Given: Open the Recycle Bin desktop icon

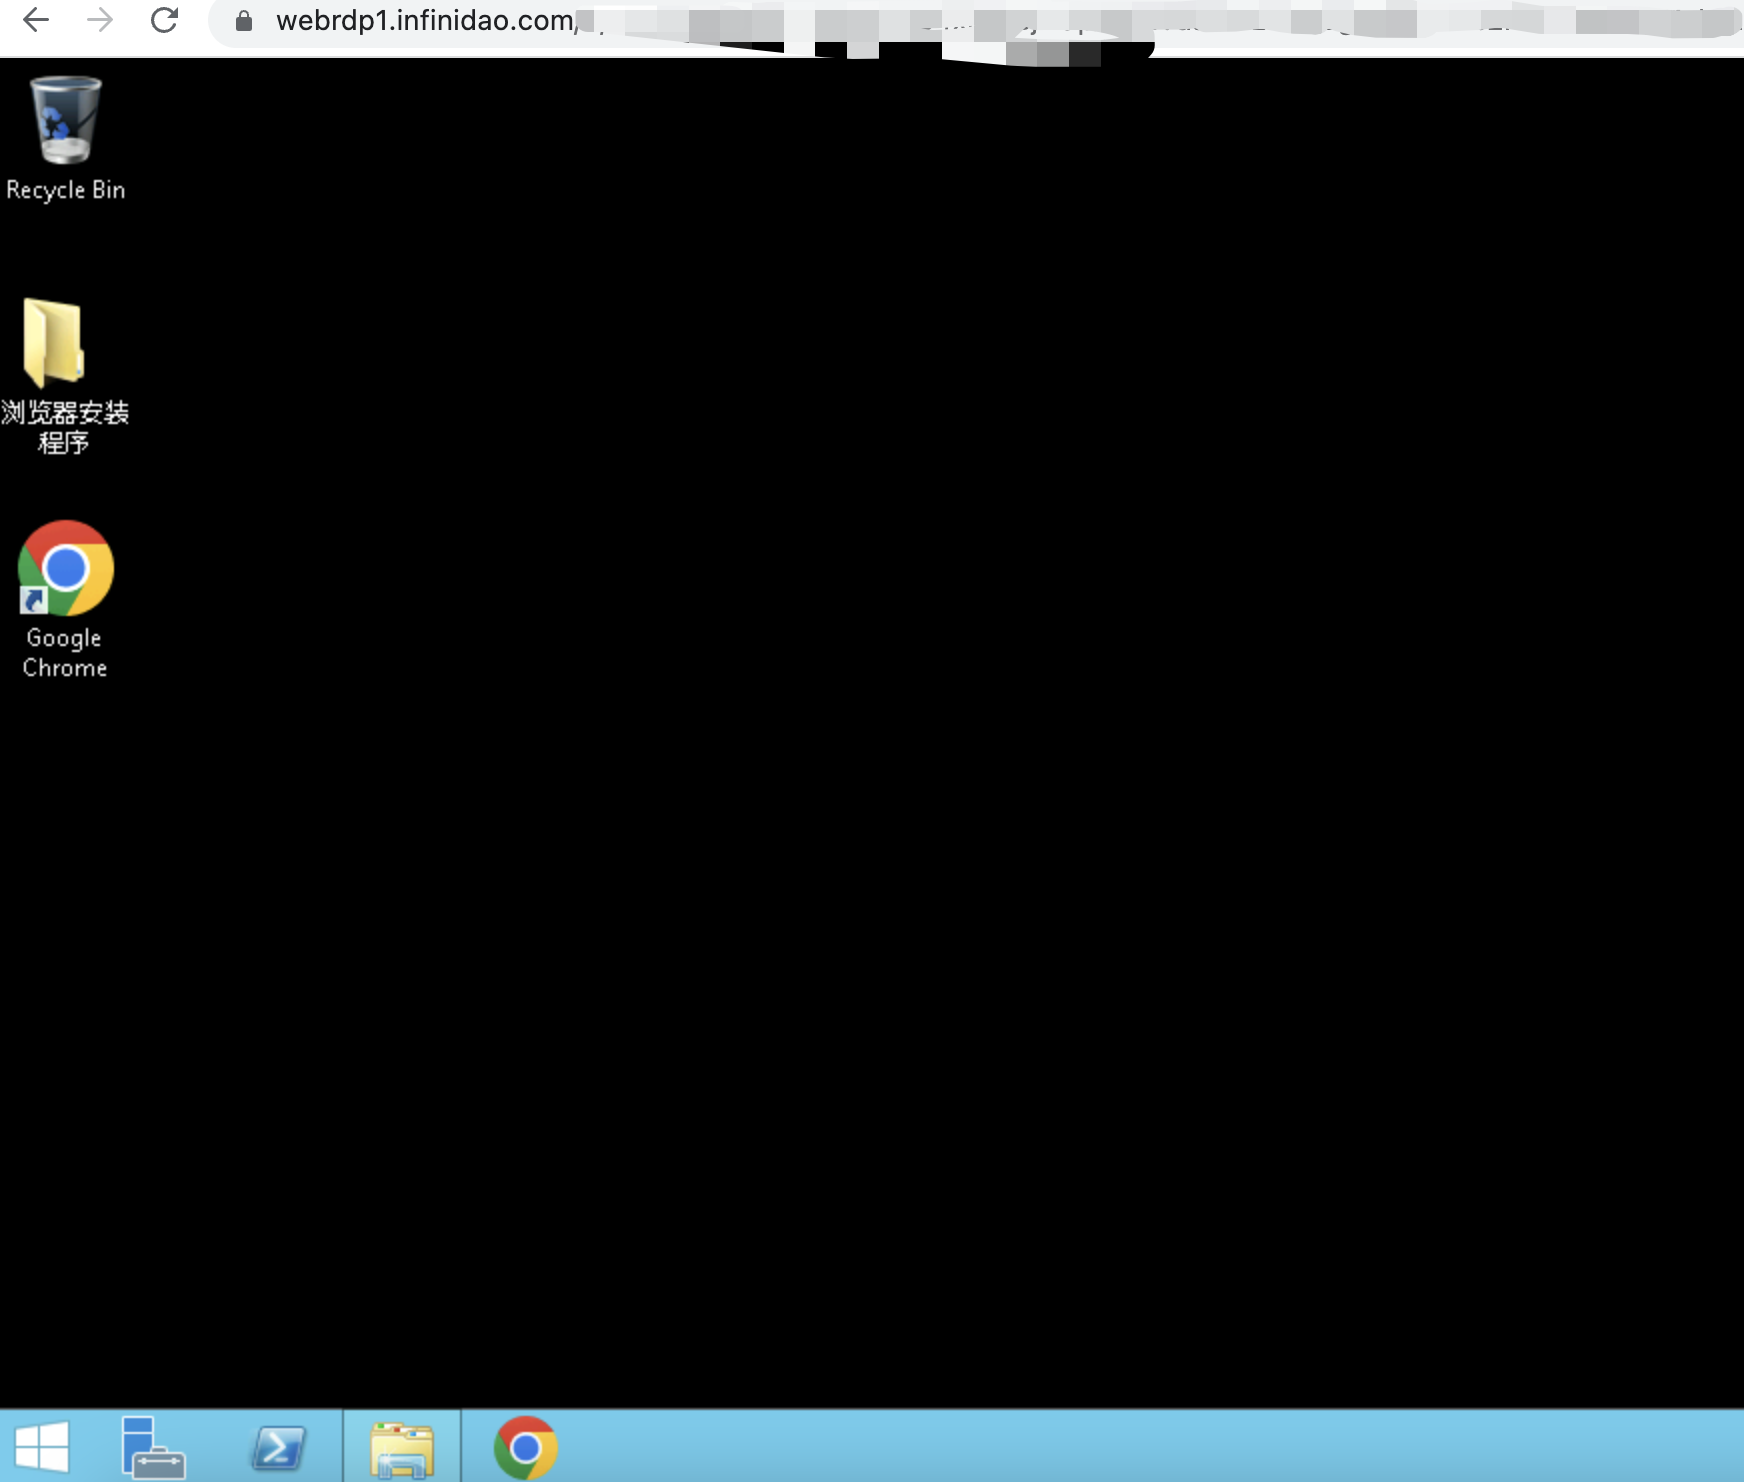Looking at the screenshot, I should (66, 120).
